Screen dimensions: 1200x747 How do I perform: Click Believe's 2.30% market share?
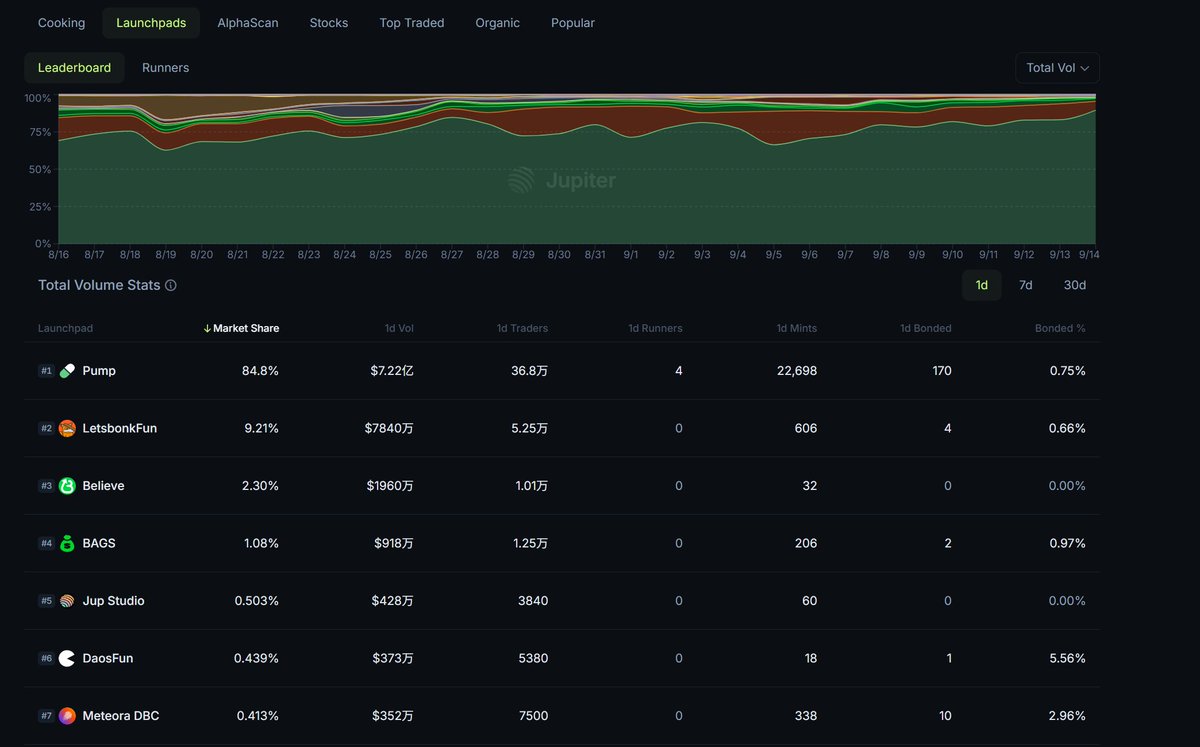[260, 486]
